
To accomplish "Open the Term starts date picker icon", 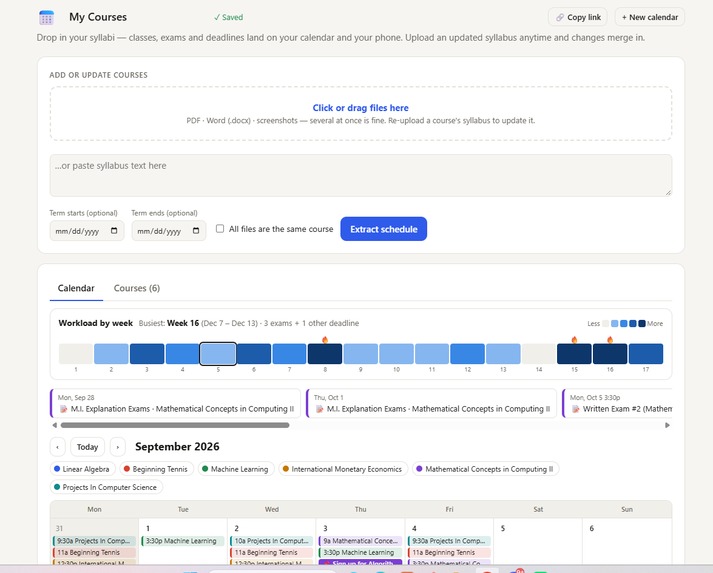I will point(114,231).
